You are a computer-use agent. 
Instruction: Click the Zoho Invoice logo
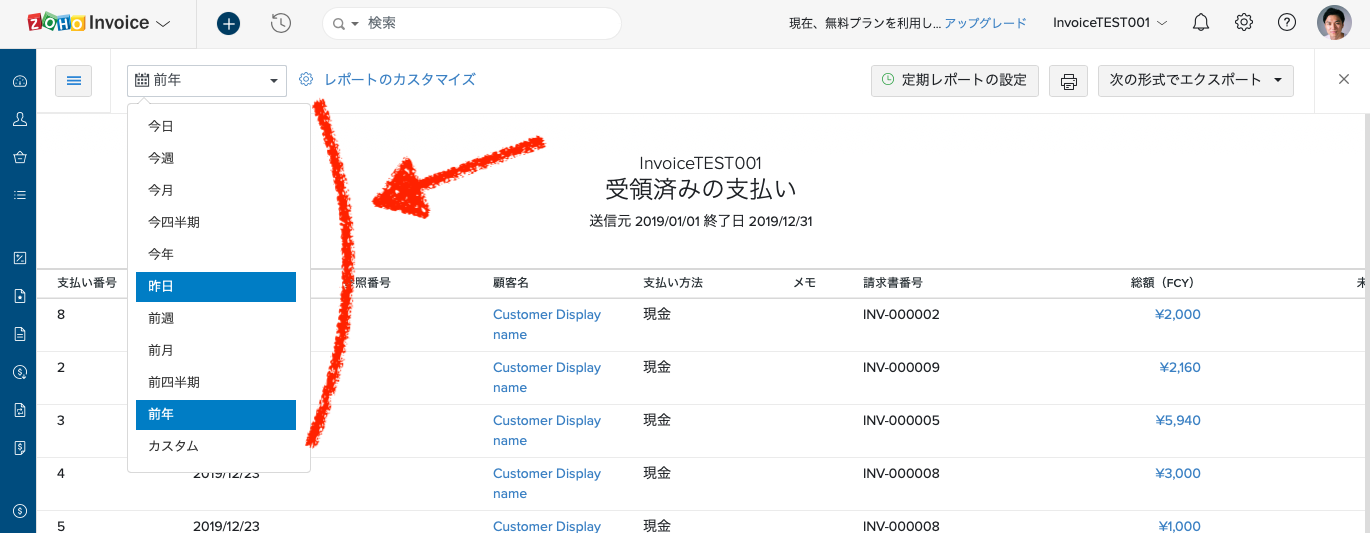click(88, 23)
